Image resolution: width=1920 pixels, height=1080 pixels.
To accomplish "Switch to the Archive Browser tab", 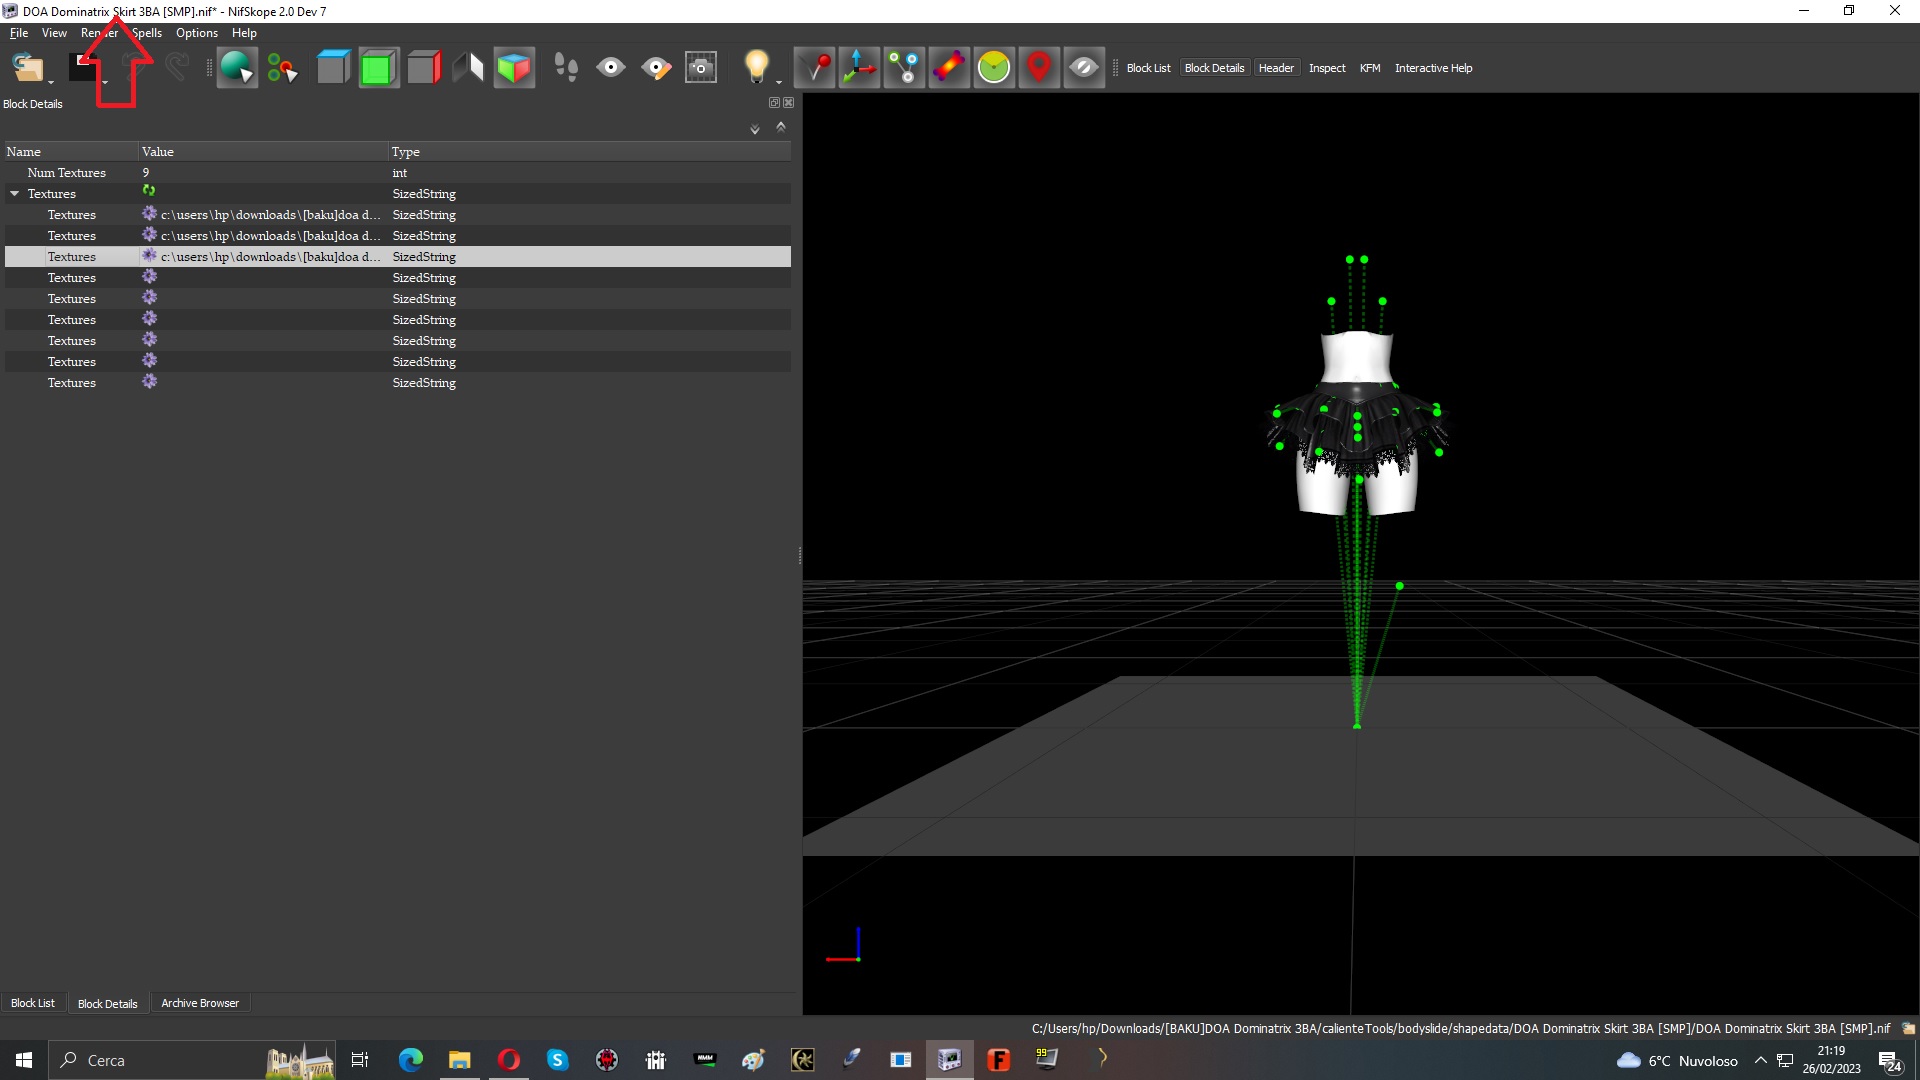I will pos(200,1003).
